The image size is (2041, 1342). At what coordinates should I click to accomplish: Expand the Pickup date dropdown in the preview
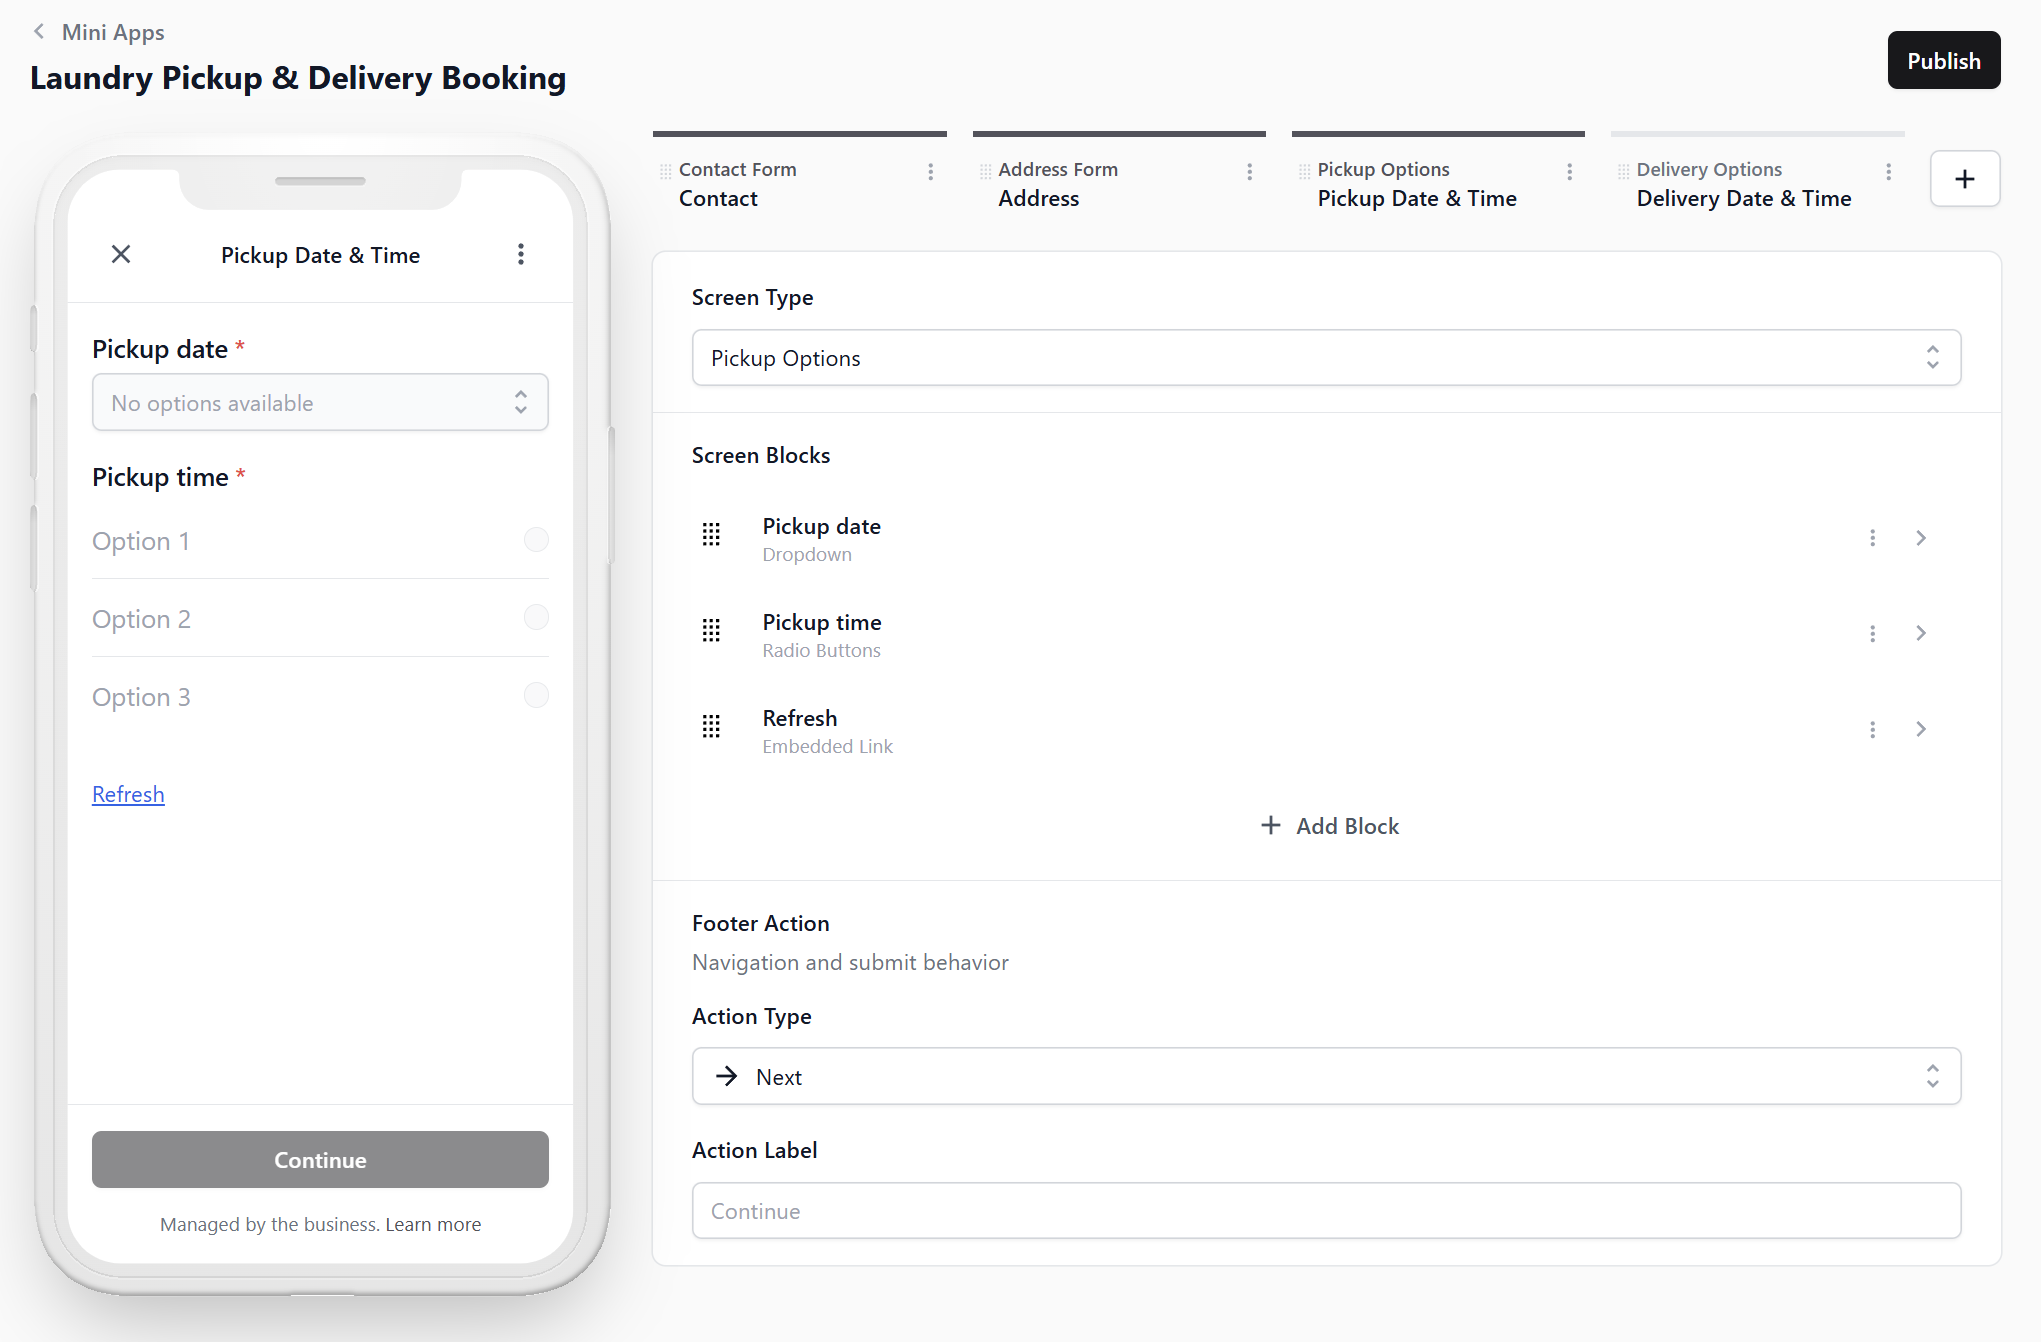coord(320,403)
